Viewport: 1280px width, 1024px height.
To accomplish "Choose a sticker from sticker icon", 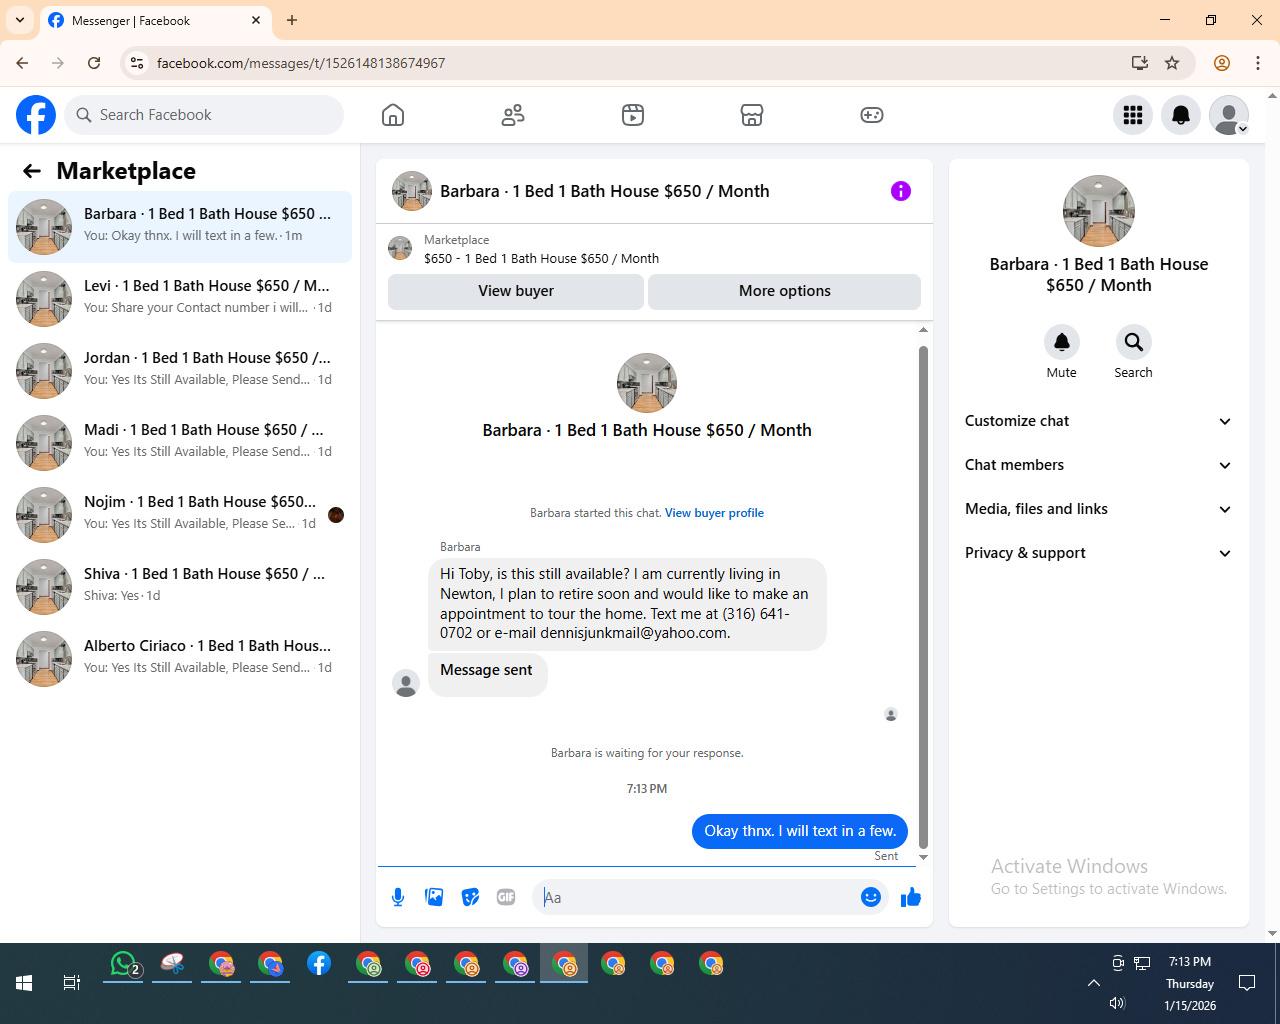I will tap(470, 897).
